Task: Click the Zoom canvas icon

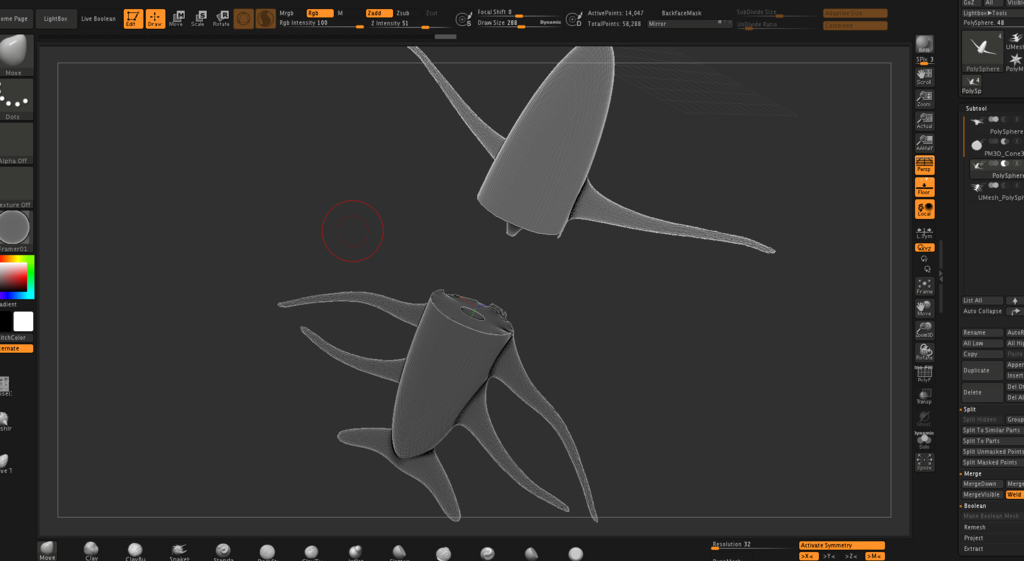Action: pyautogui.click(x=924, y=99)
